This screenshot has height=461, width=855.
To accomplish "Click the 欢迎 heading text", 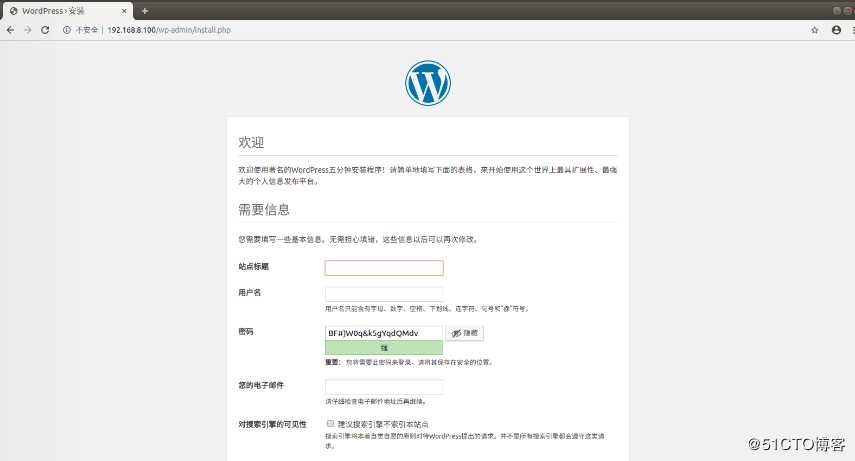I will [x=251, y=142].
